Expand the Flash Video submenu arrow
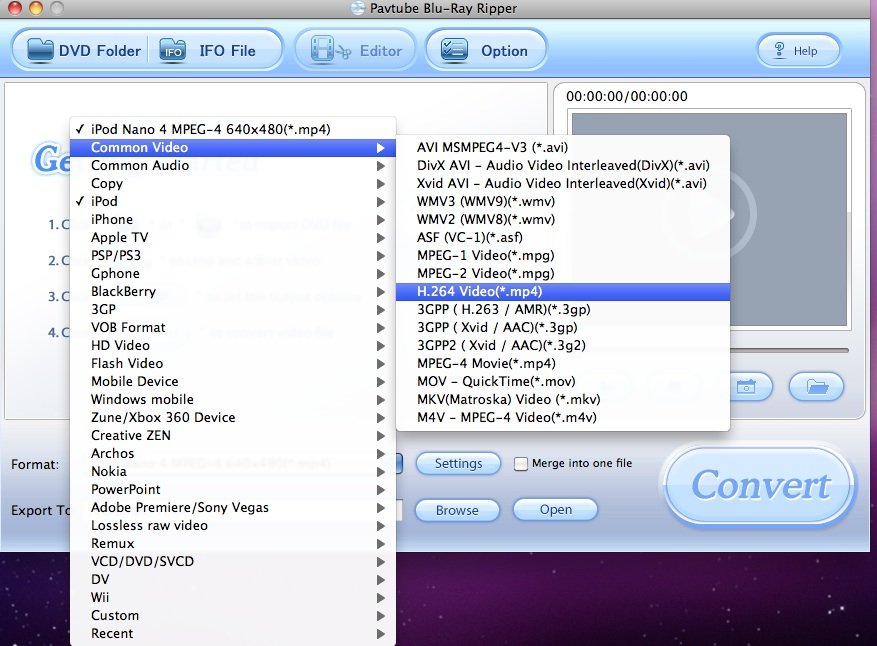 pyautogui.click(x=380, y=364)
